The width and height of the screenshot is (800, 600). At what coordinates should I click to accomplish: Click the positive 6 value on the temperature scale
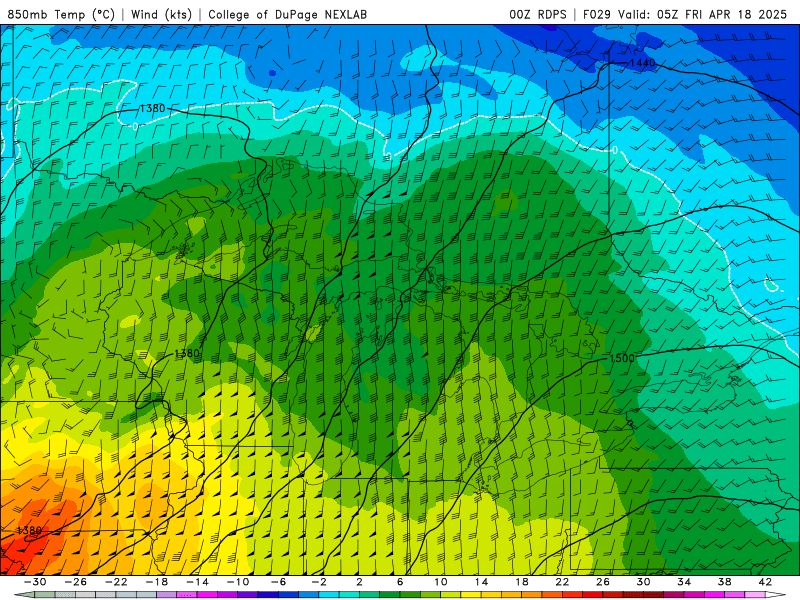400,582
